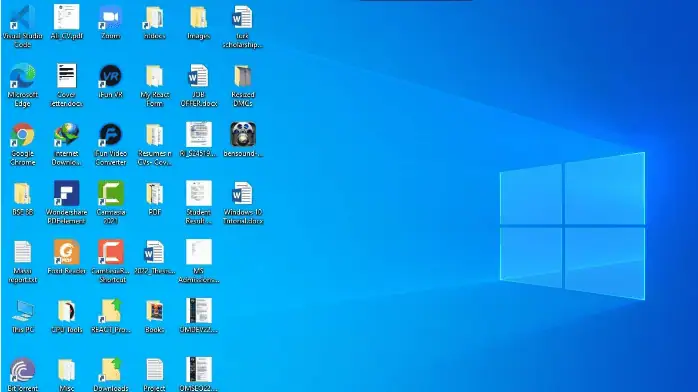
Task: Select the bensound audio file icon
Action: (243, 134)
